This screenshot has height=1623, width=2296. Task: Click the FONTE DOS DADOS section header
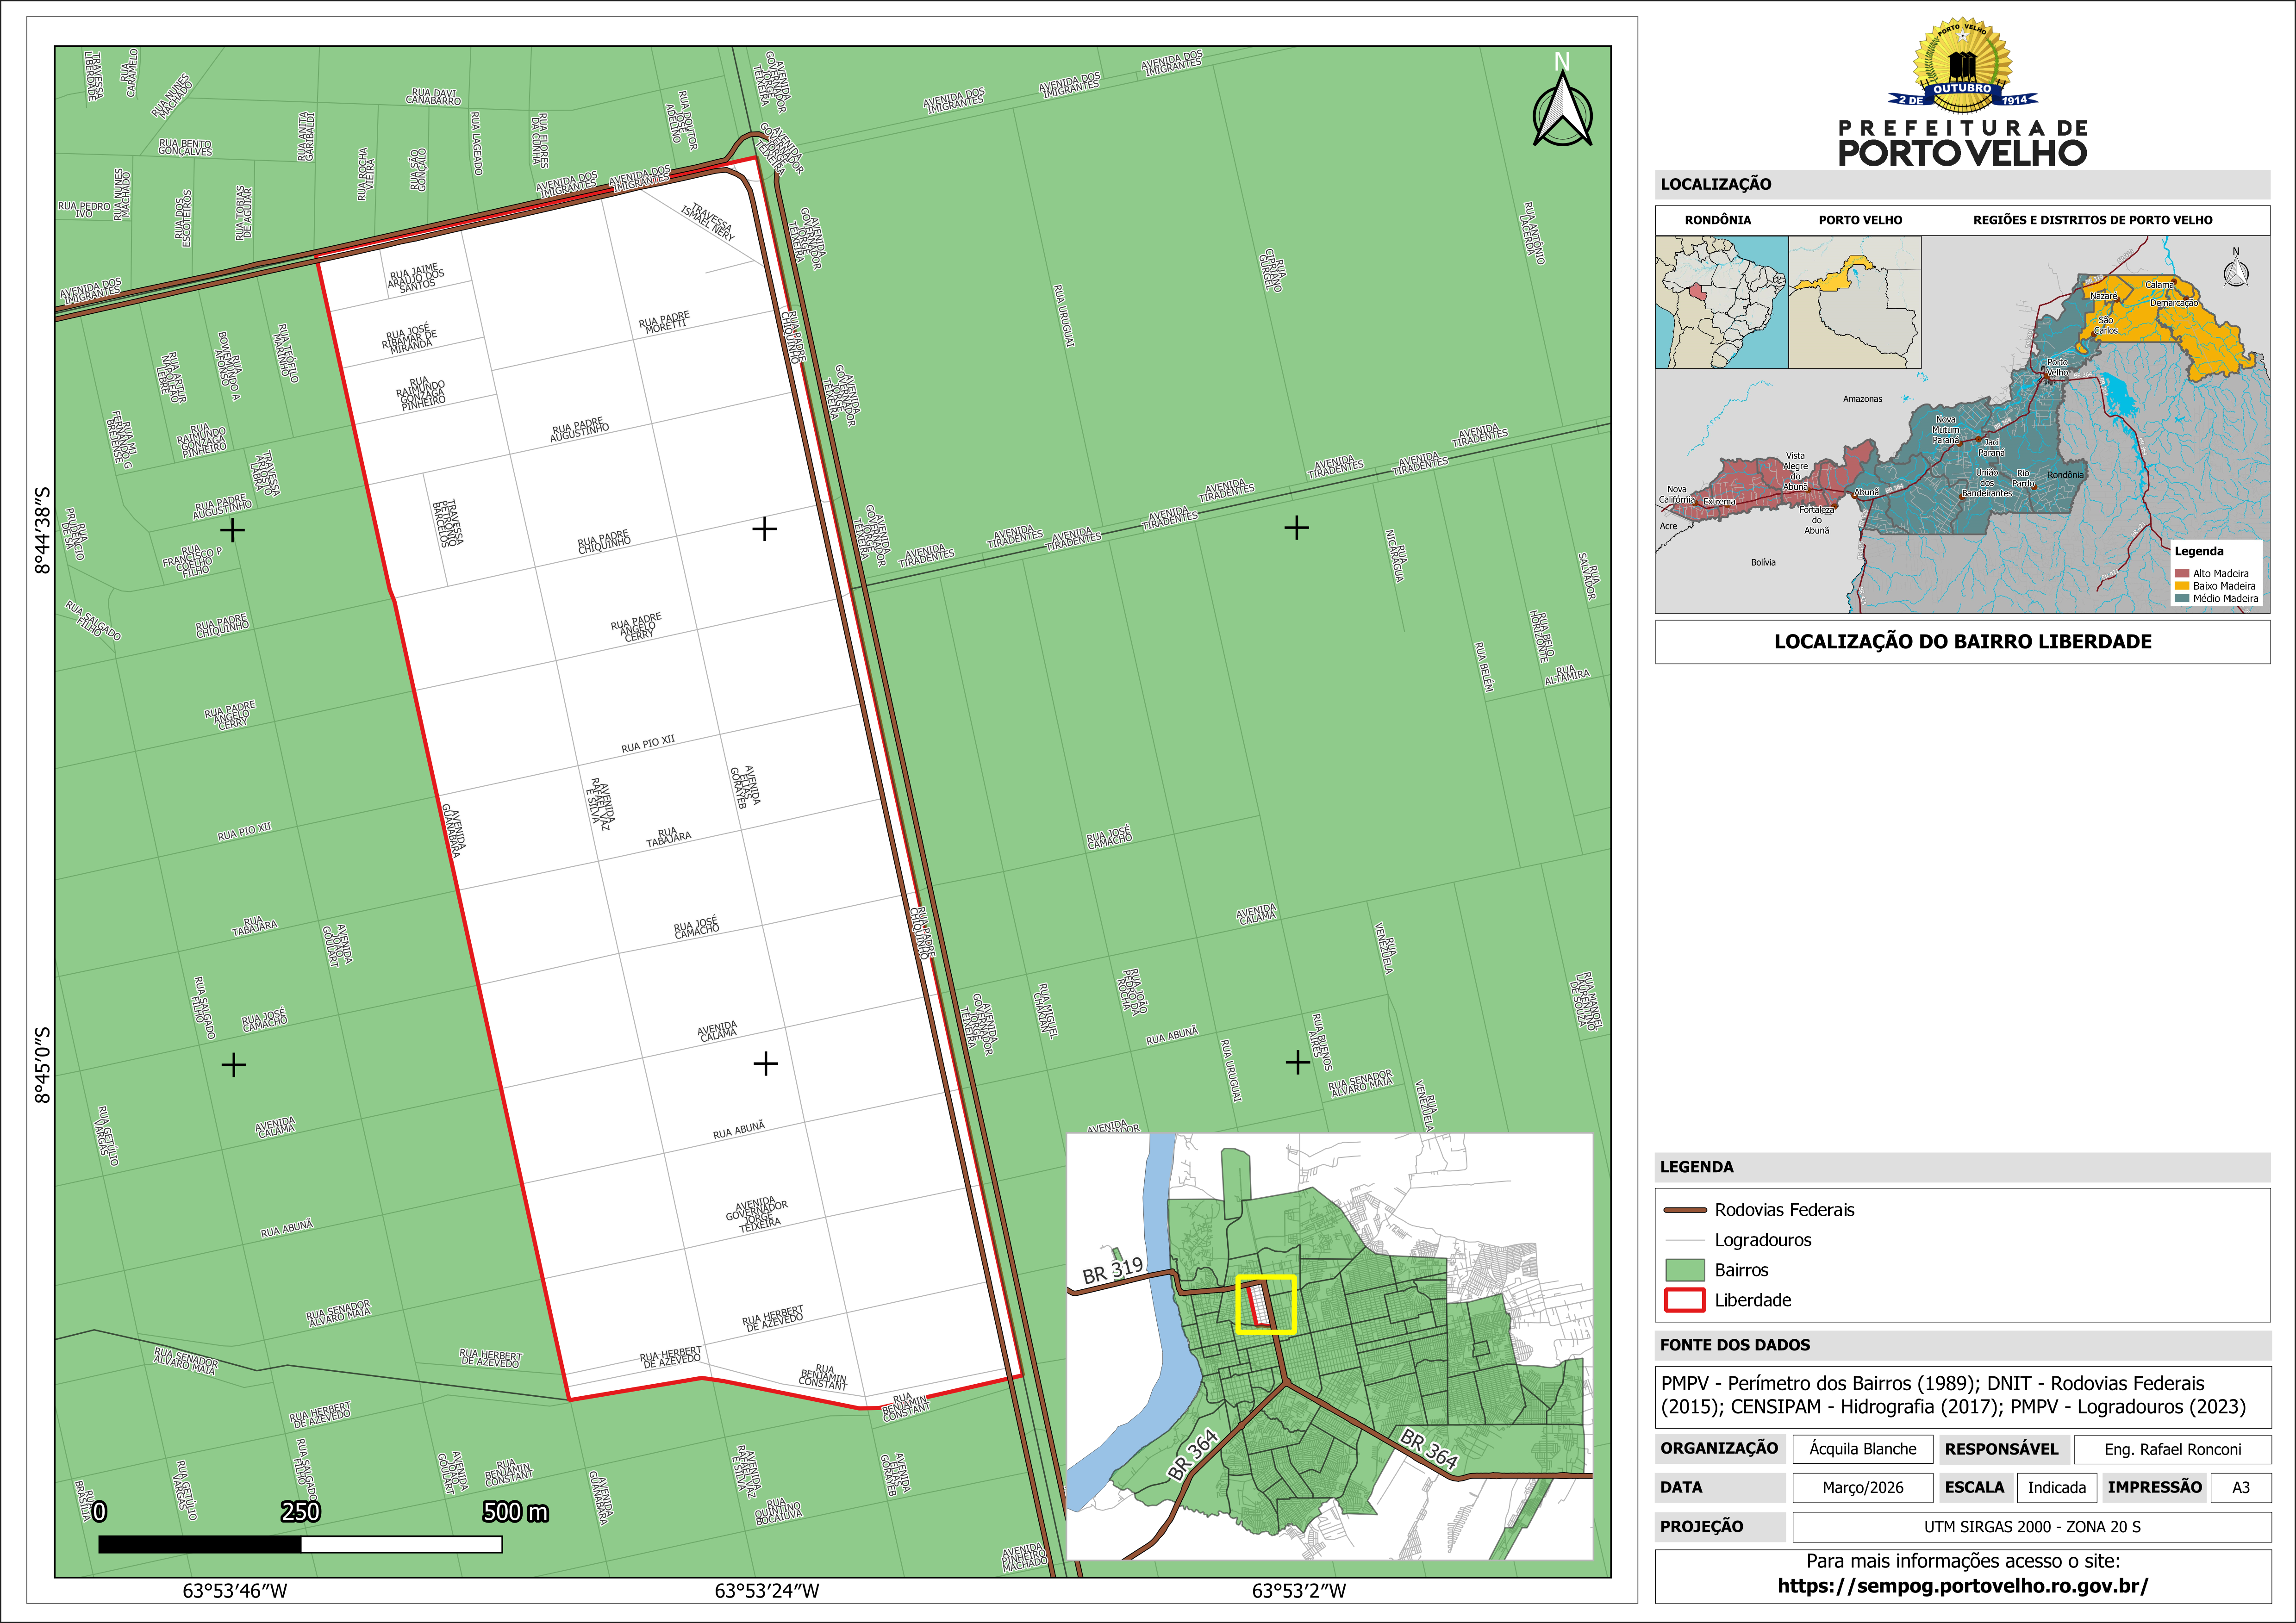click(x=1735, y=1345)
